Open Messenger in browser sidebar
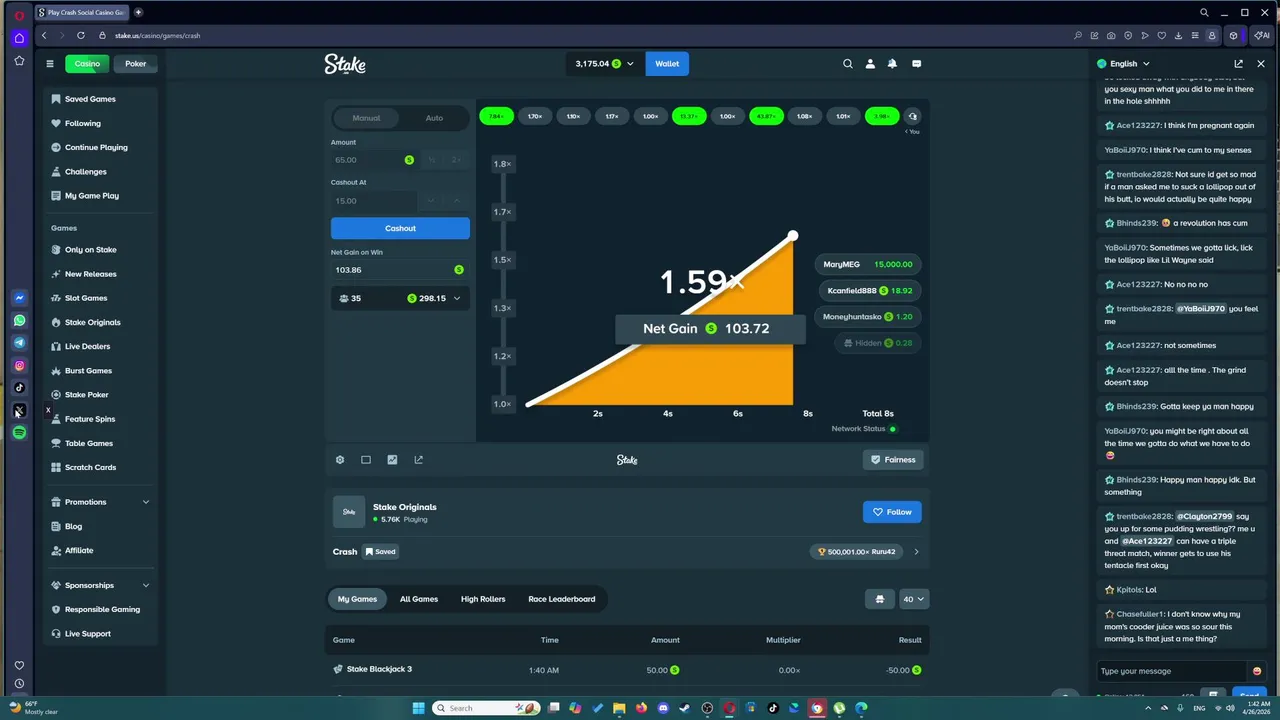 (19, 298)
